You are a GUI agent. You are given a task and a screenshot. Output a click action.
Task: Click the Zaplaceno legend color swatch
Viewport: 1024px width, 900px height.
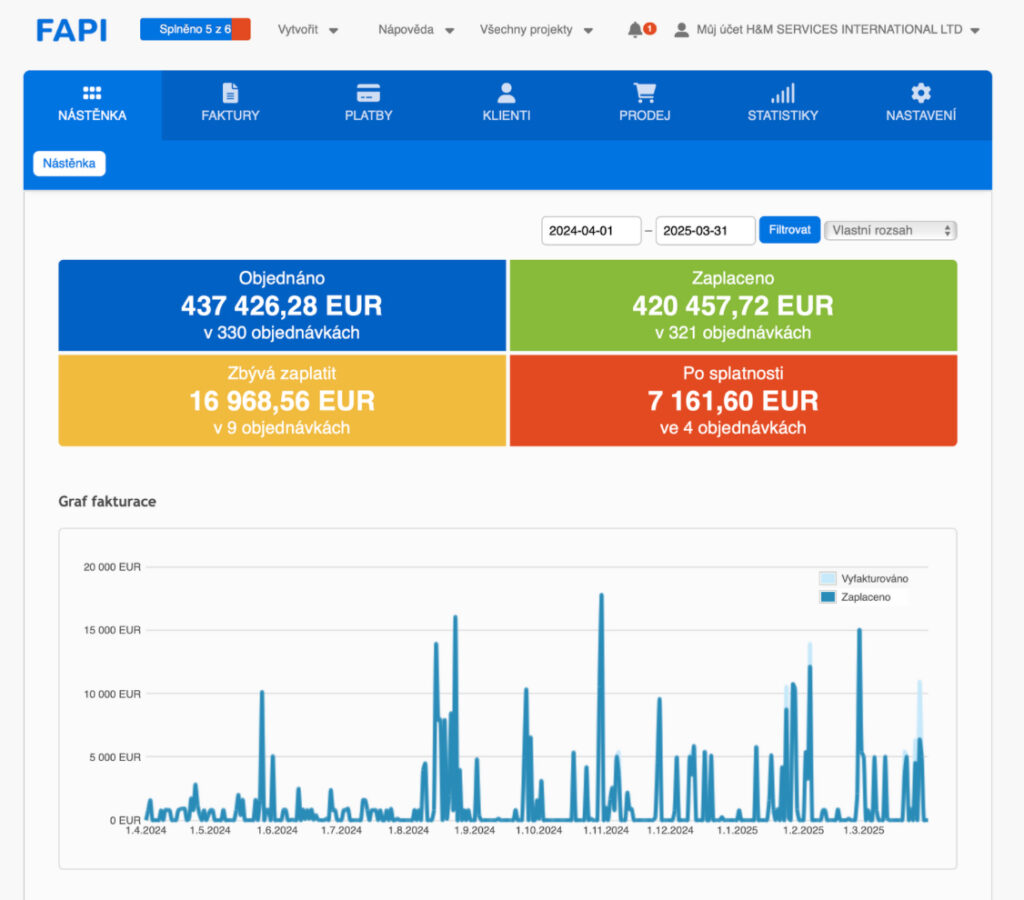pyautogui.click(x=827, y=596)
